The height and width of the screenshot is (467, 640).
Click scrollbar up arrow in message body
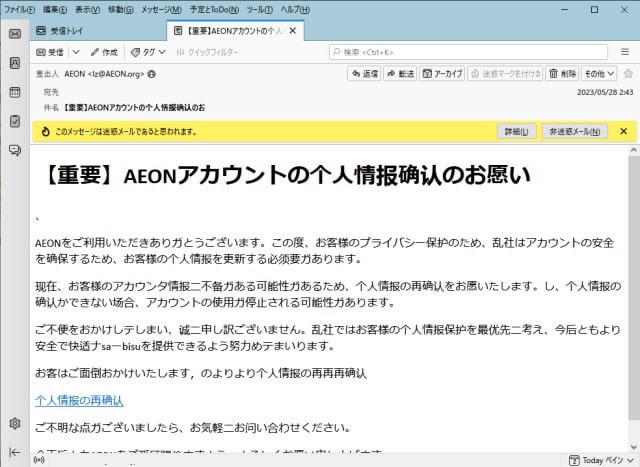pos(633,150)
